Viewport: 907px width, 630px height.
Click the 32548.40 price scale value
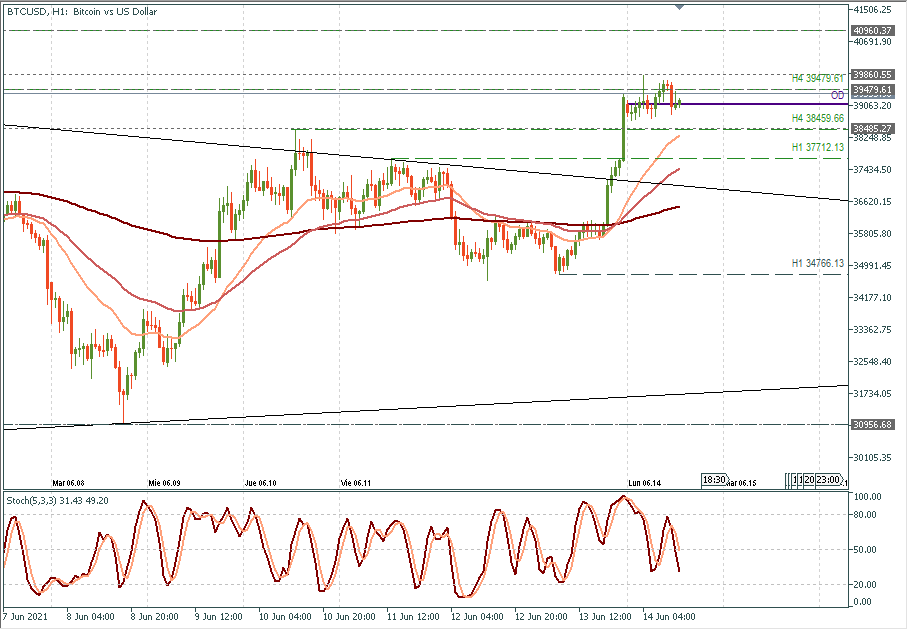[x=872, y=362]
